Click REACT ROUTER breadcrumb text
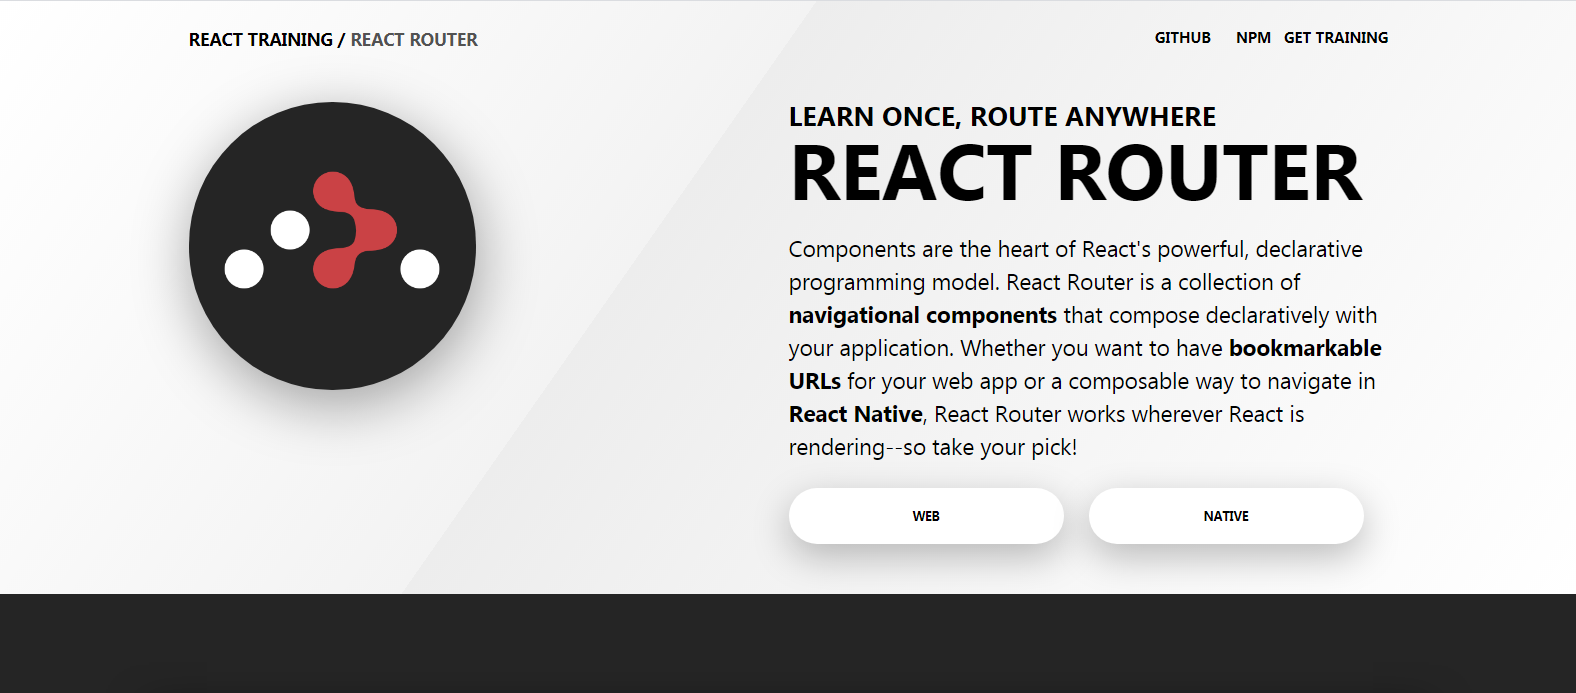This screenshot has width=1576, height=693. pos(414,40)
